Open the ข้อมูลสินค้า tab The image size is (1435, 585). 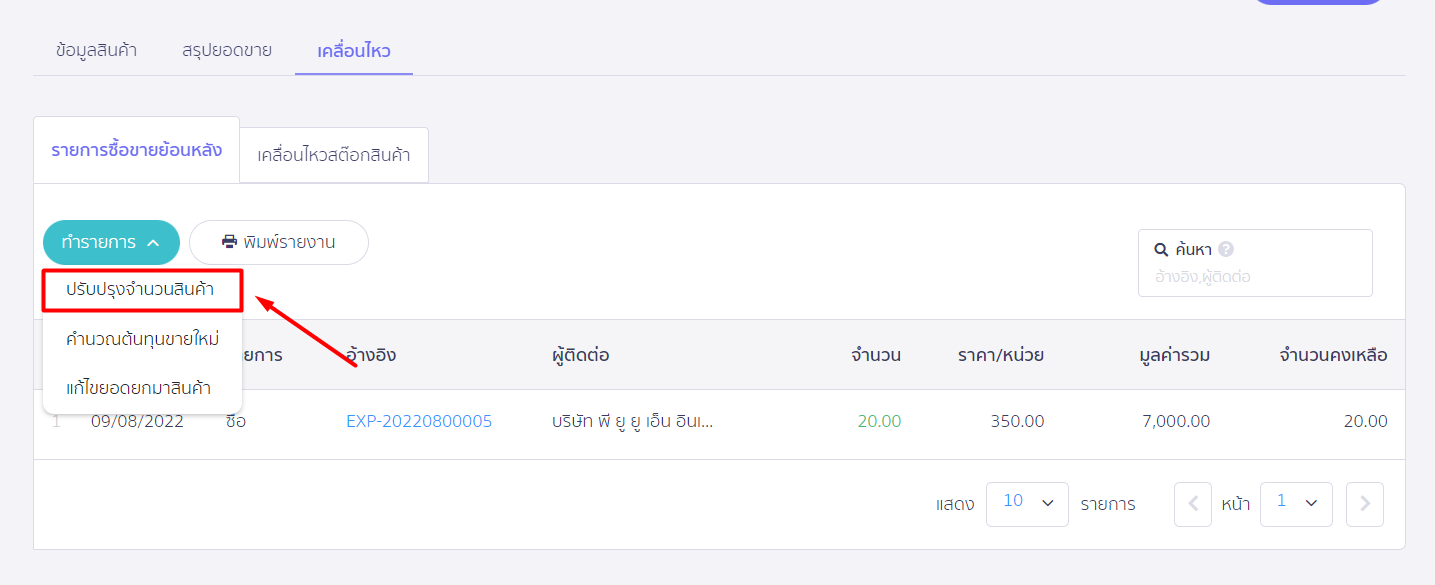[95, 48]
